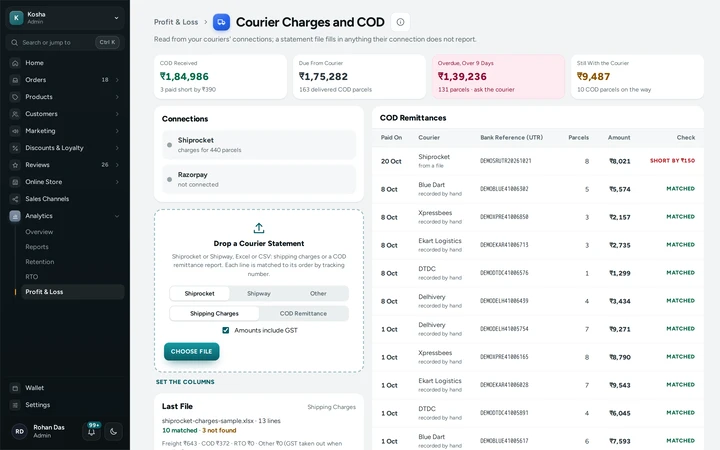
Task: Expand the Online Store submenu chevron
Action: pyautogui.click(x=117, y=182)
